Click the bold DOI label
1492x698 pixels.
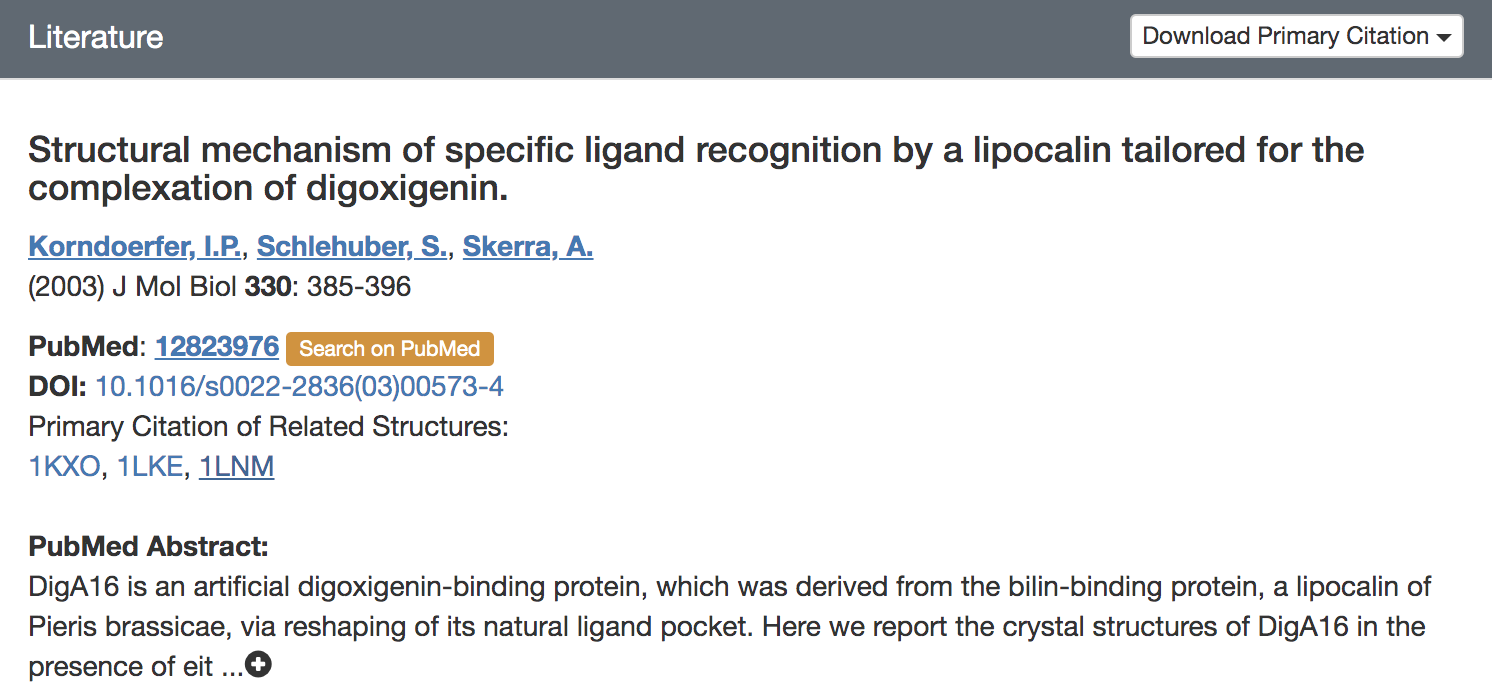pyautogui.click(x=57, y=387)
